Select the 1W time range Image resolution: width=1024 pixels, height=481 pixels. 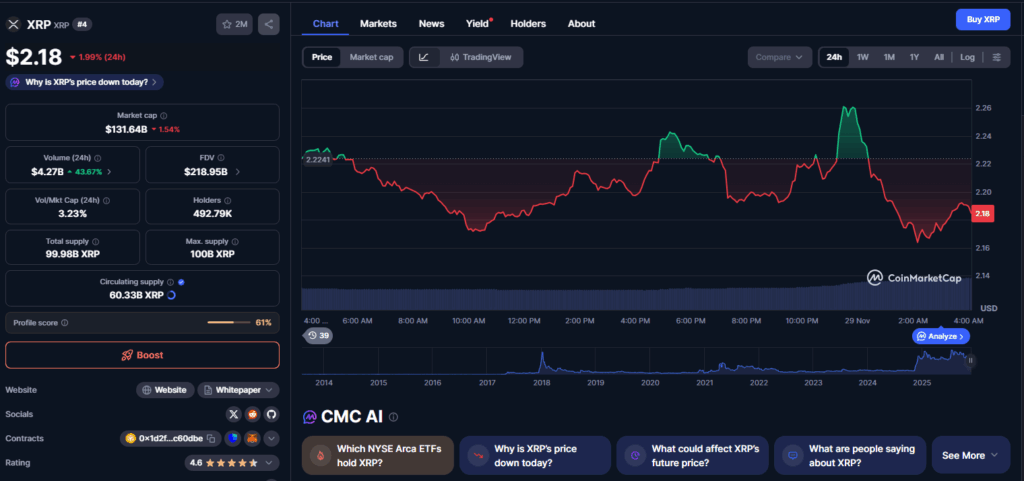coord(862,57)
